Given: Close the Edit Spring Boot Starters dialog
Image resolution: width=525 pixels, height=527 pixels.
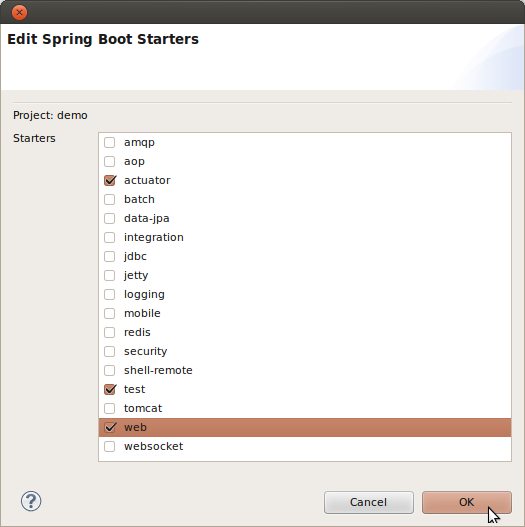Looking at the screenshot, I should 19,13.
